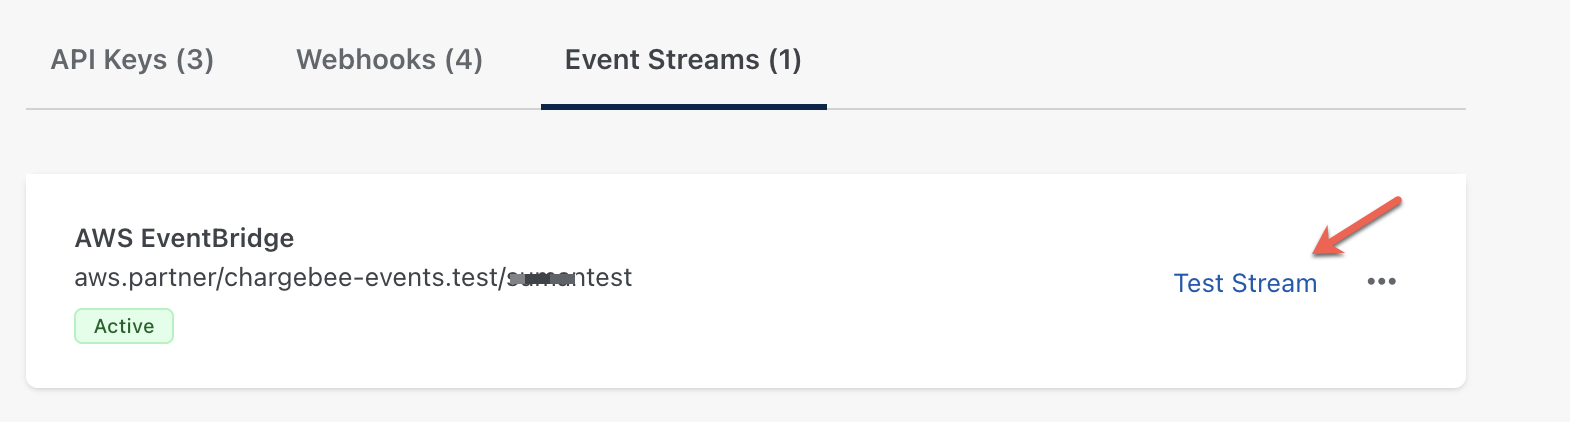
Task: Click the Active status badge
Action: 124,326
